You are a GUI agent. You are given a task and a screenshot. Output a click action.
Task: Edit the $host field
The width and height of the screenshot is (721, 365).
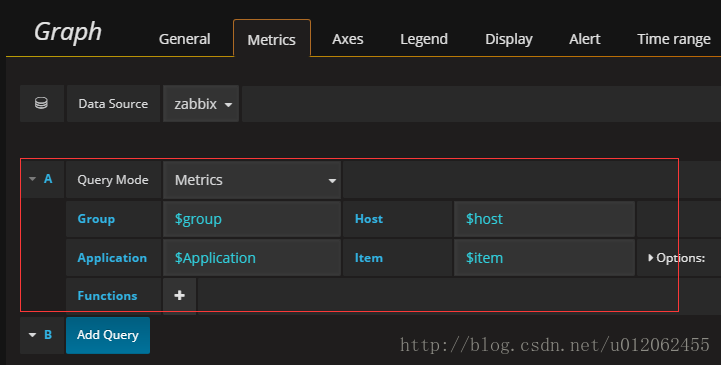(544, 219)
